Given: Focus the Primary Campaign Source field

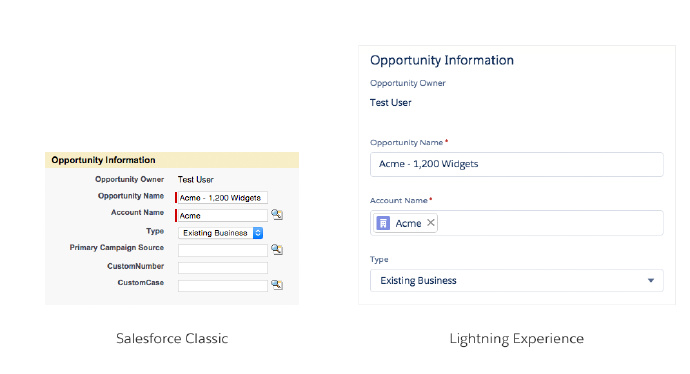Looking at the screenshot, I should click(223, 250).
